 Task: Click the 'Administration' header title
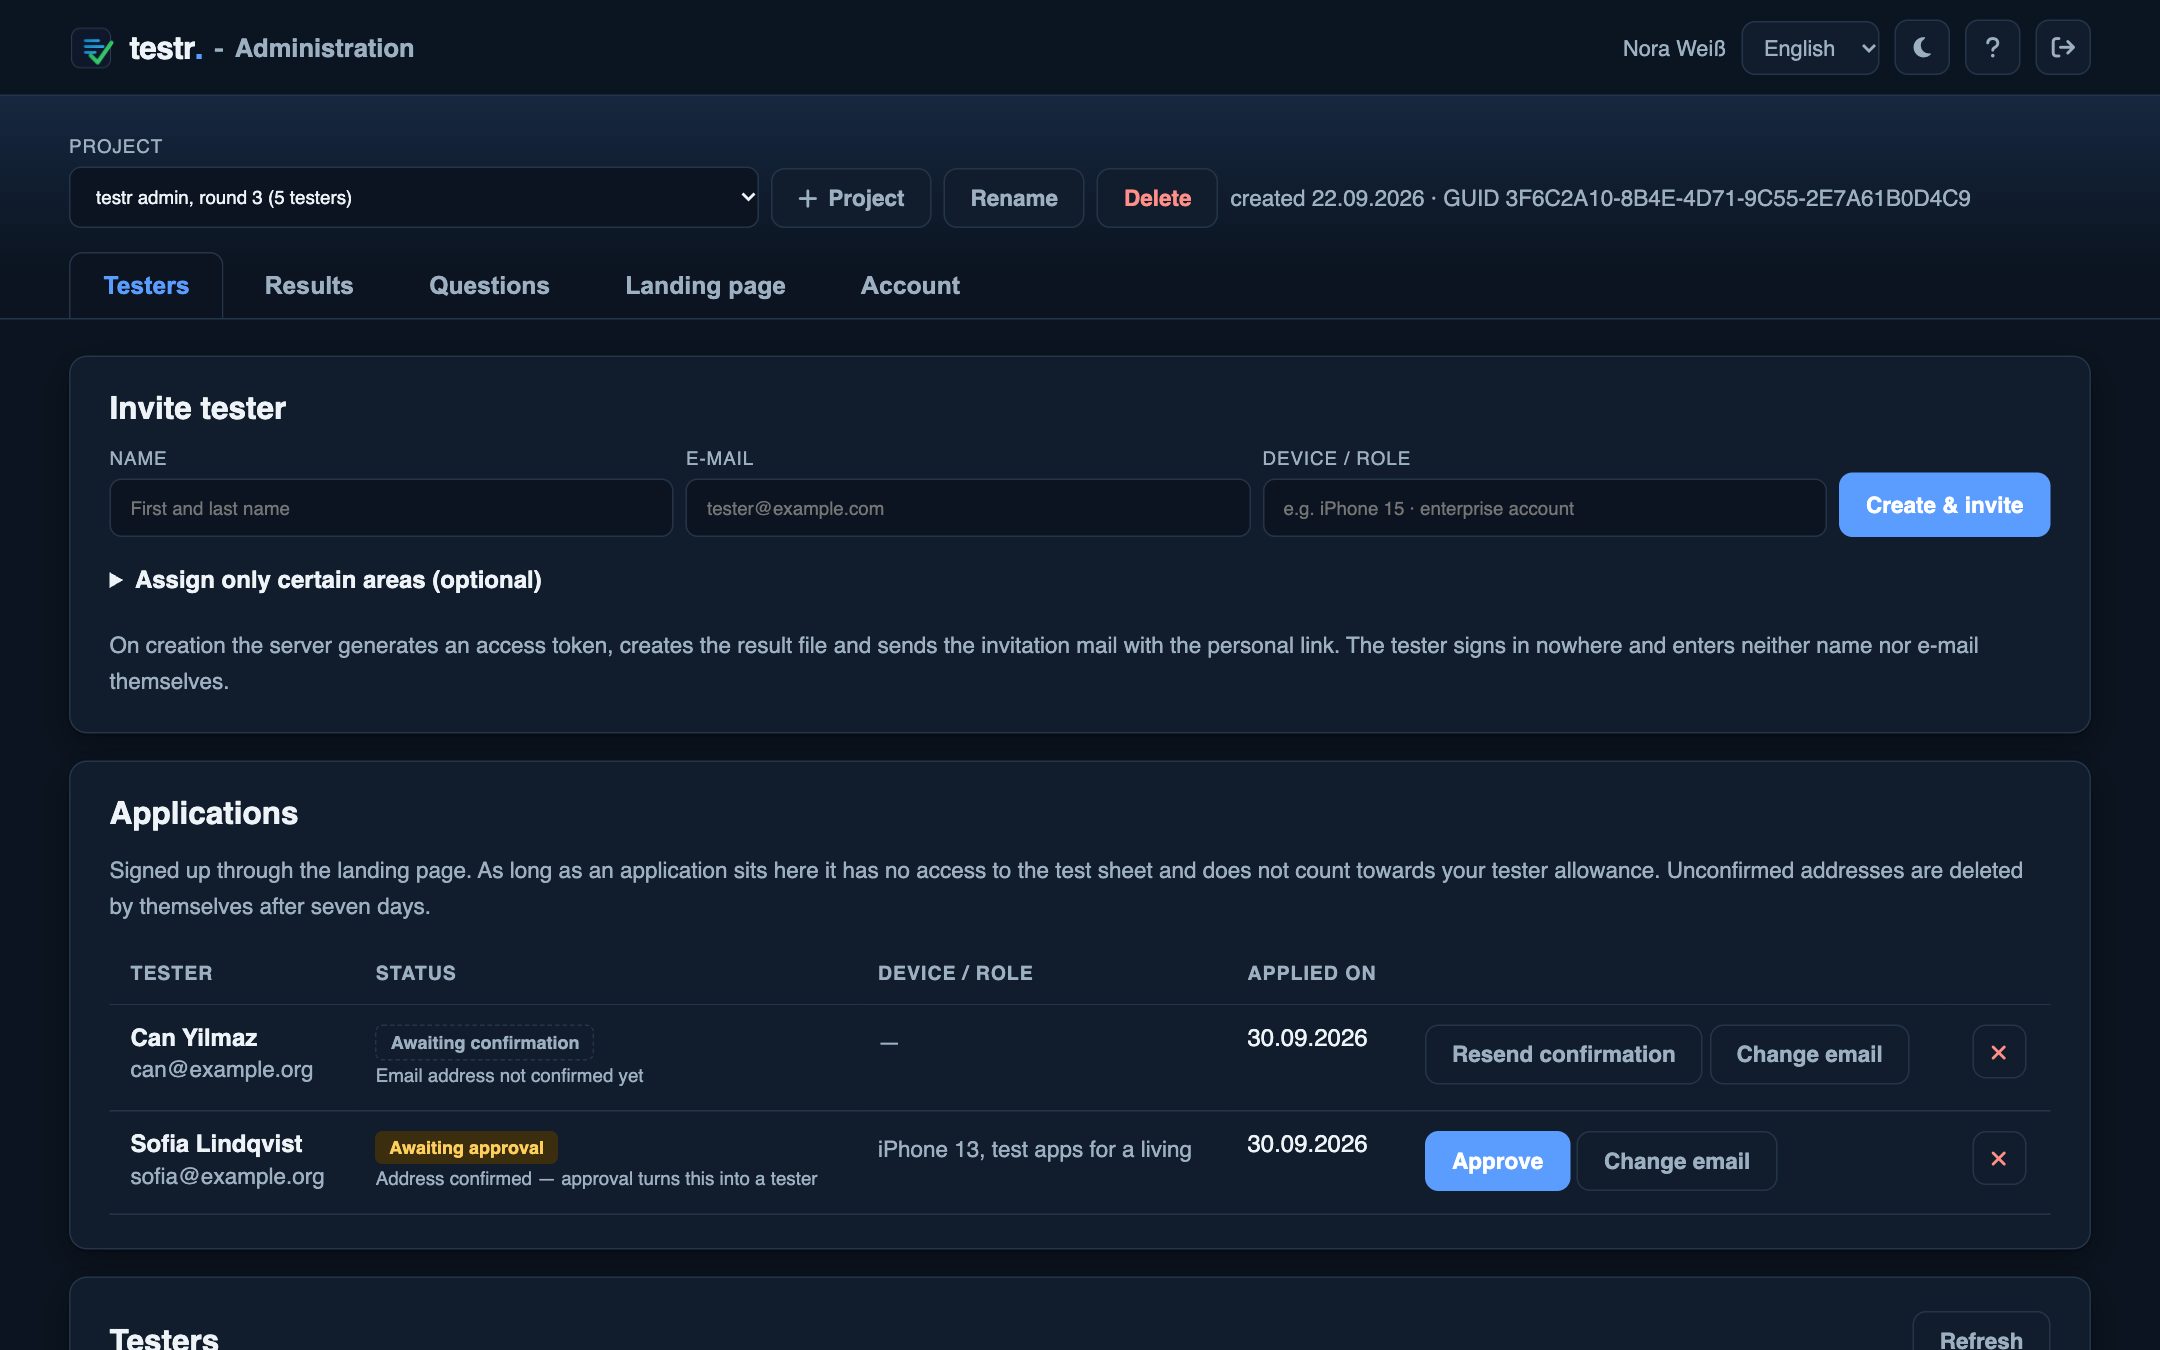(324, 48)
